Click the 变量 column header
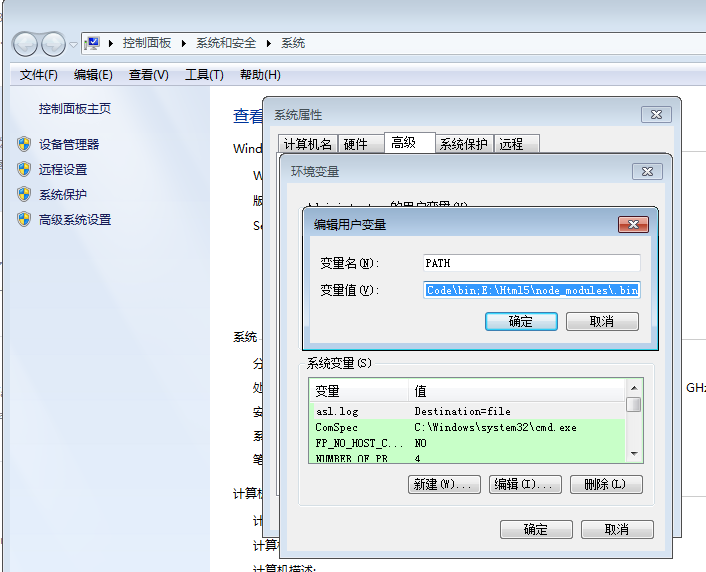The height and width of the screenshot is (572, 706). coord(358,390)
